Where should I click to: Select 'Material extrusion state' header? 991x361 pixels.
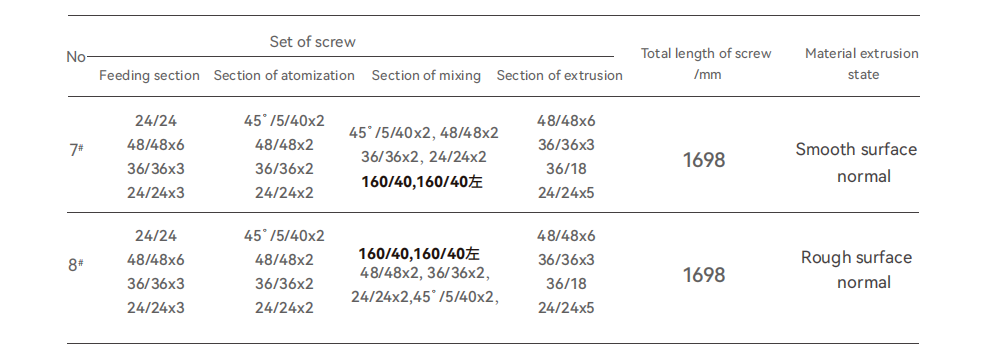click(862, 63)
